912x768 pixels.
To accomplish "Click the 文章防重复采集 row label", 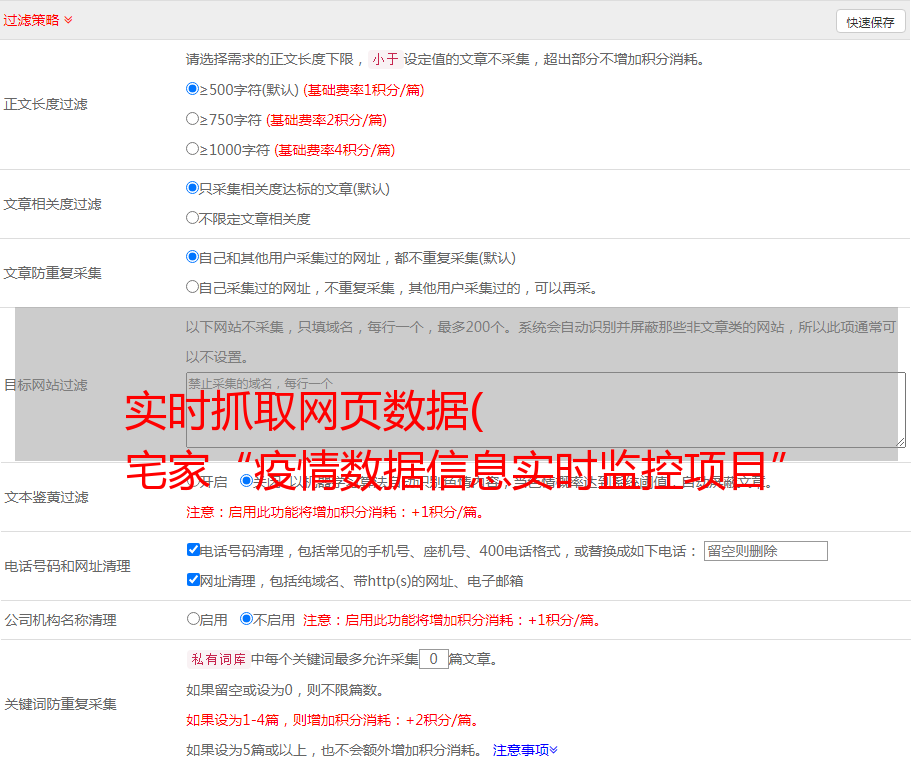I will coord(52,273).
